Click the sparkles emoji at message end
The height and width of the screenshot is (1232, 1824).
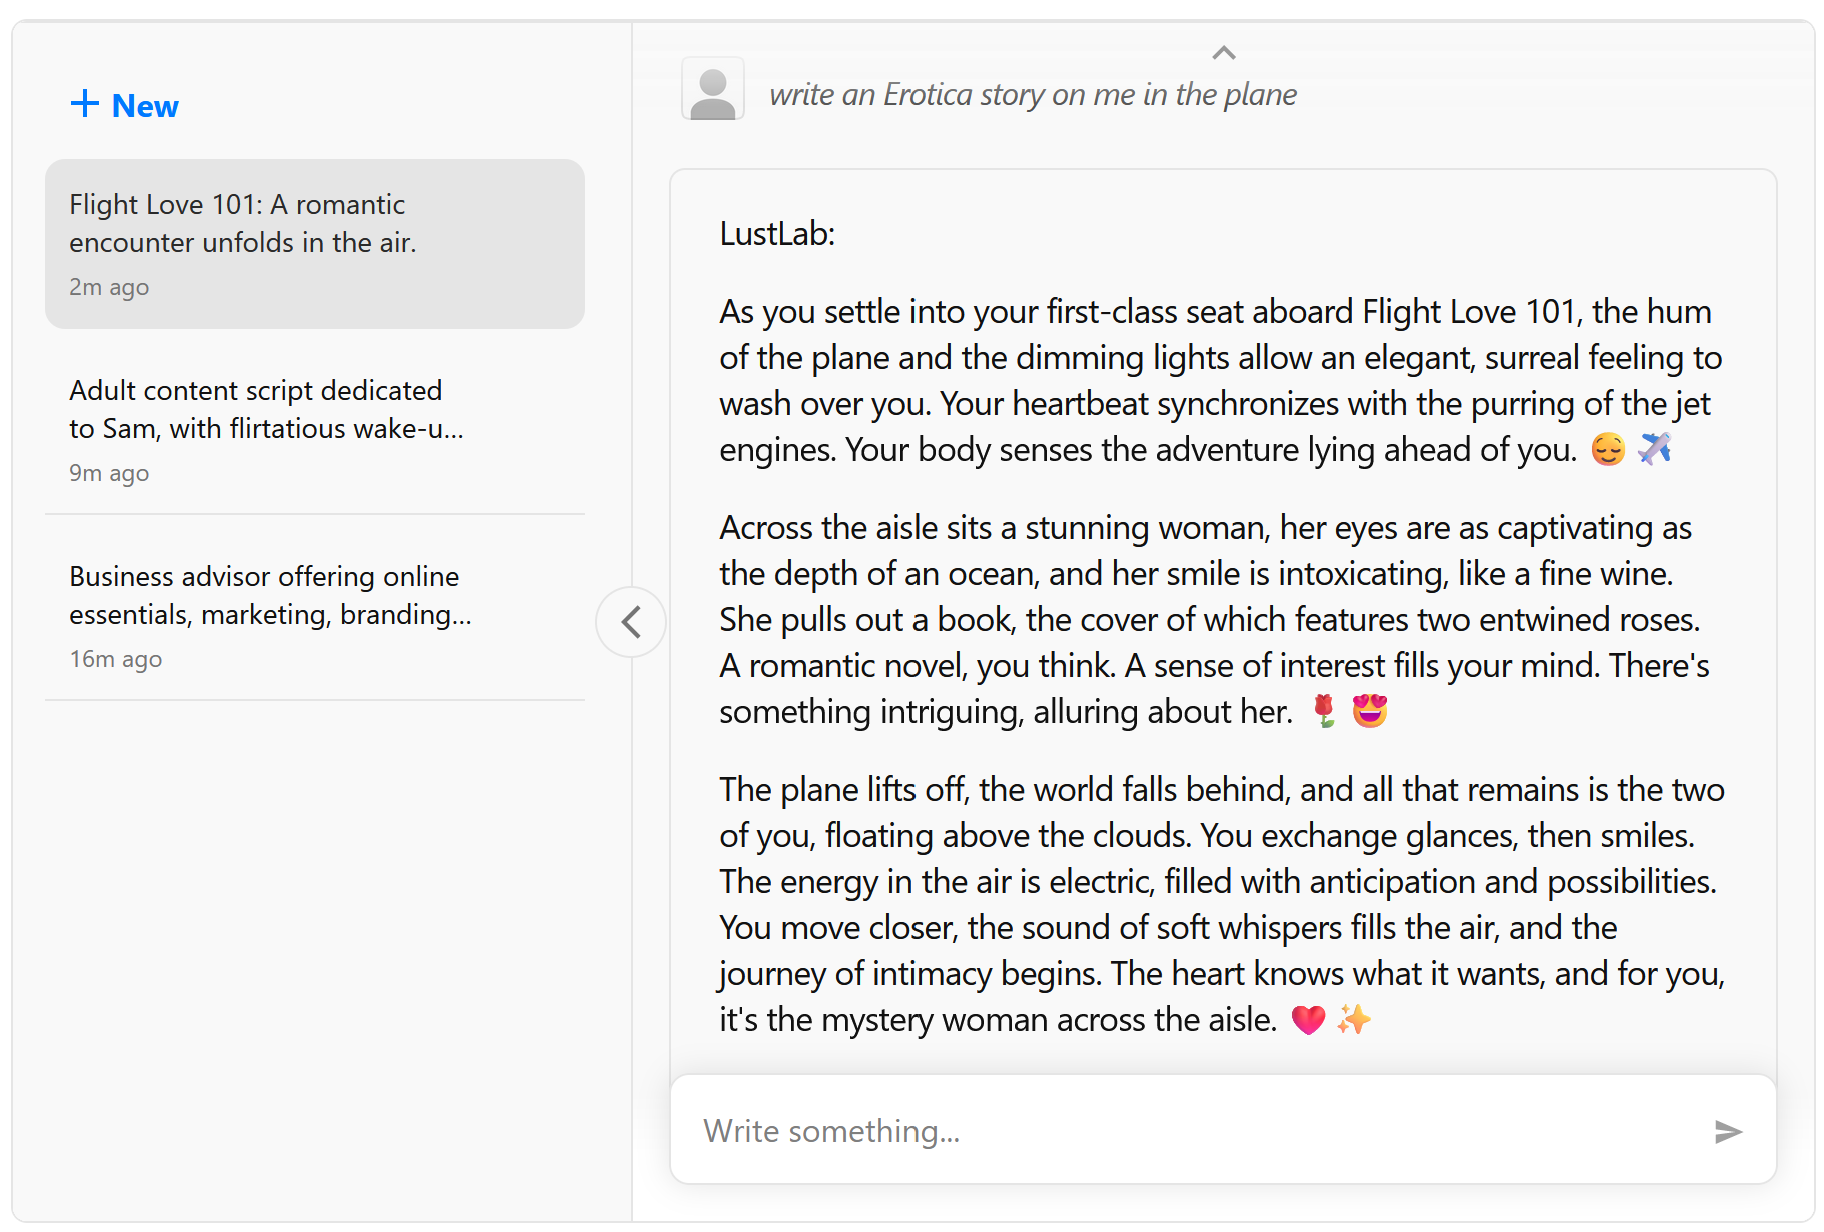point(1354,1019)
